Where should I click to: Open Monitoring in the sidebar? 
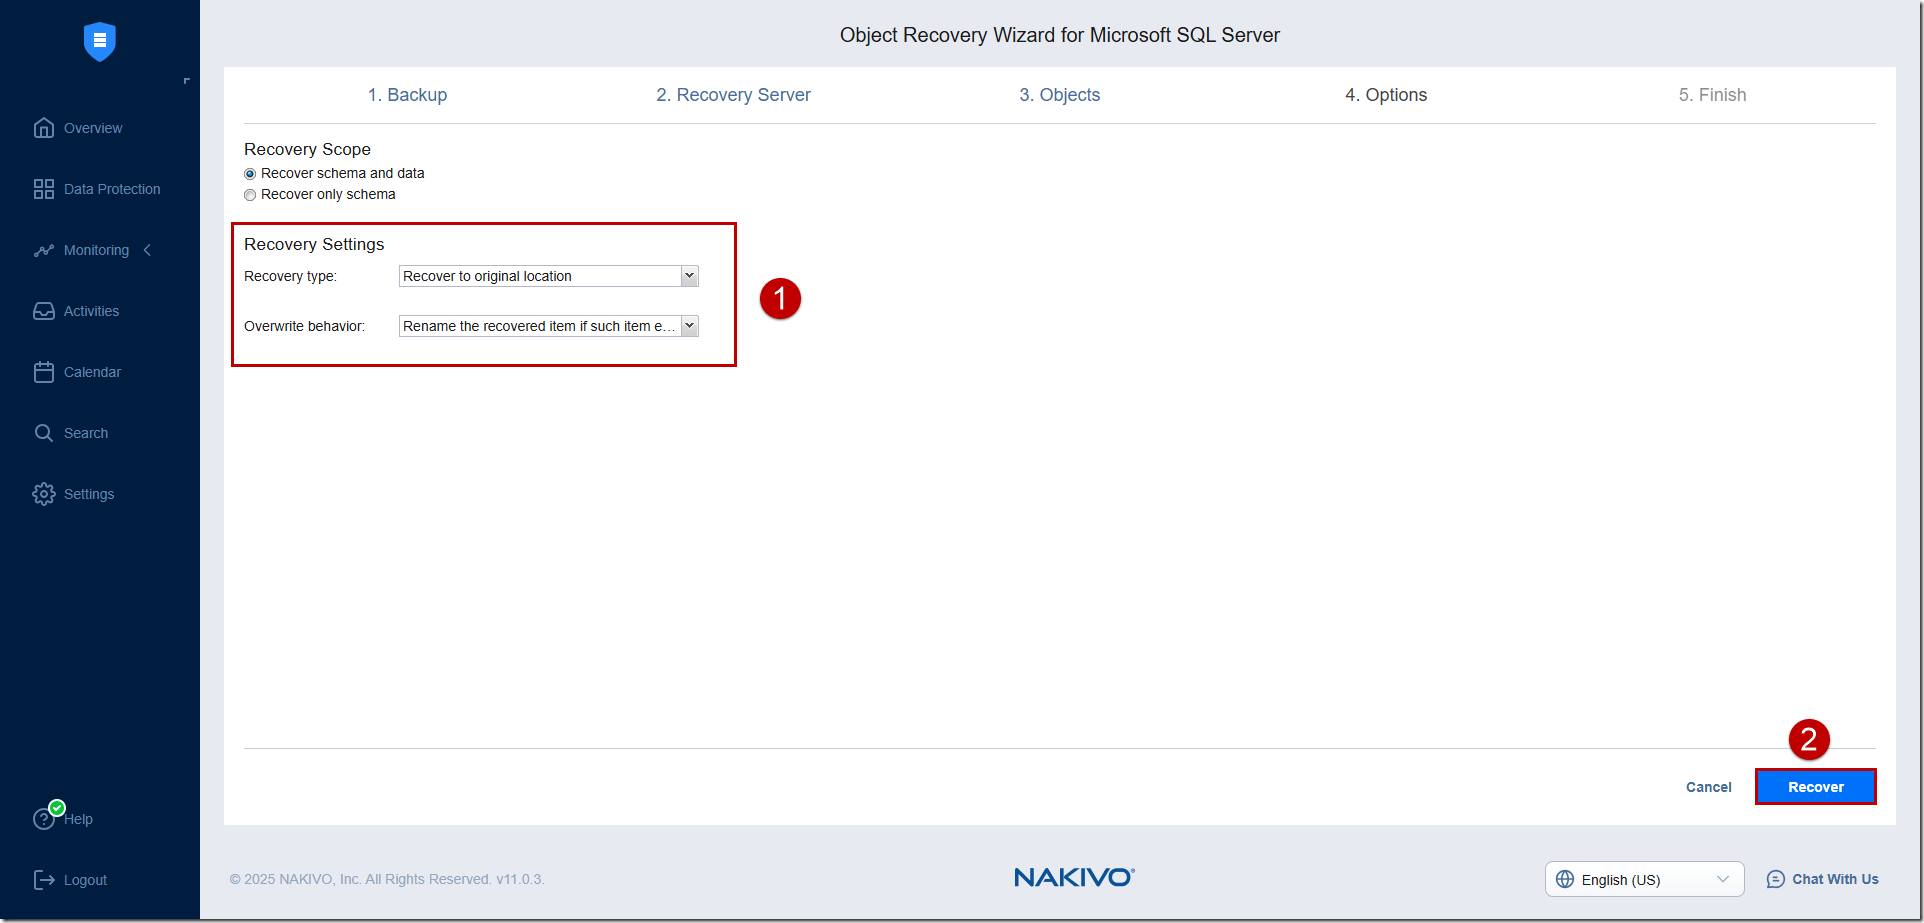[x=96, y=250]
